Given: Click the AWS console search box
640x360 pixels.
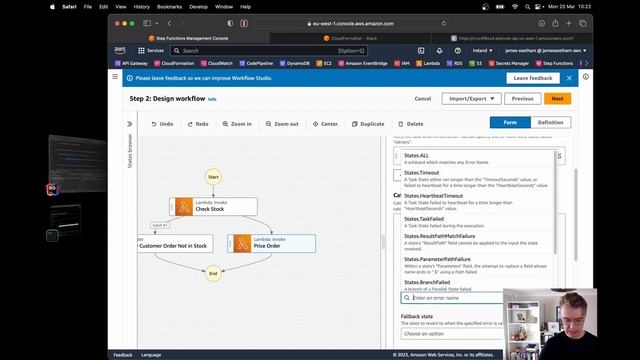Looking at the screenshot, I should click(x=269, y=51).
